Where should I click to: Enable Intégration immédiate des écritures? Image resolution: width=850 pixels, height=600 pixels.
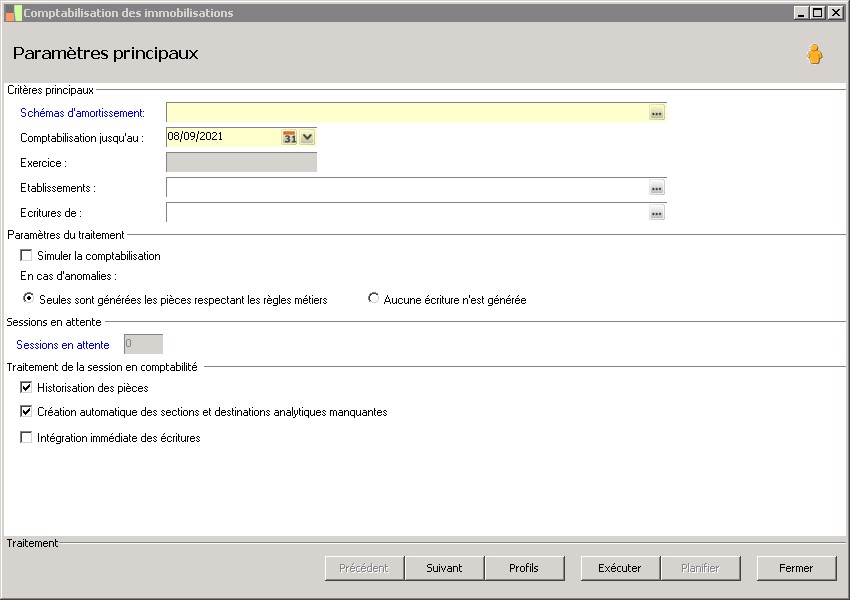[x=27, y=438]
